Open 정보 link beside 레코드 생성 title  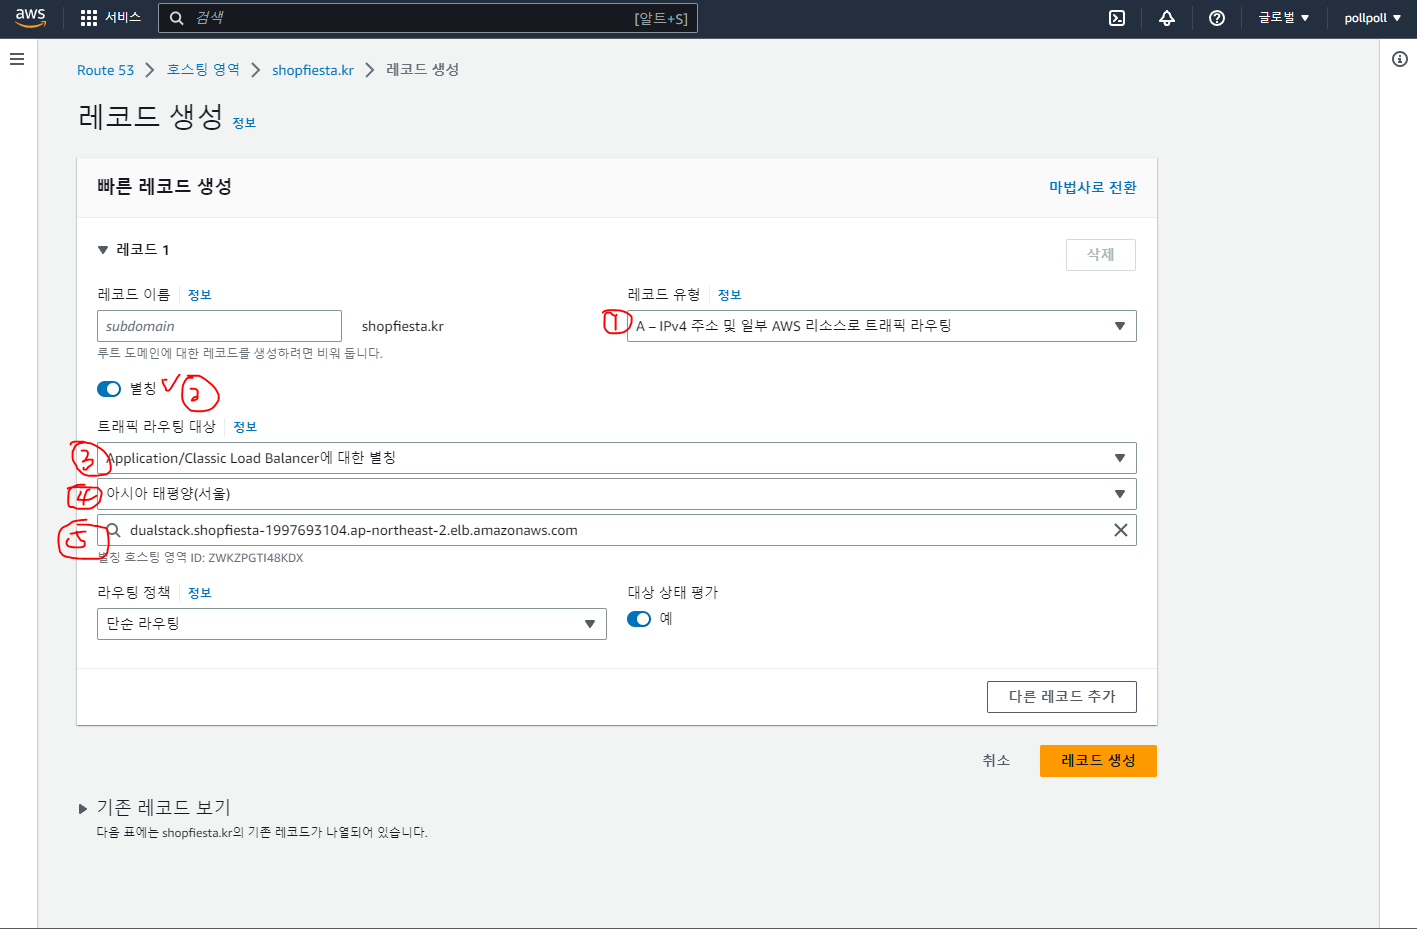coord(244,123)
